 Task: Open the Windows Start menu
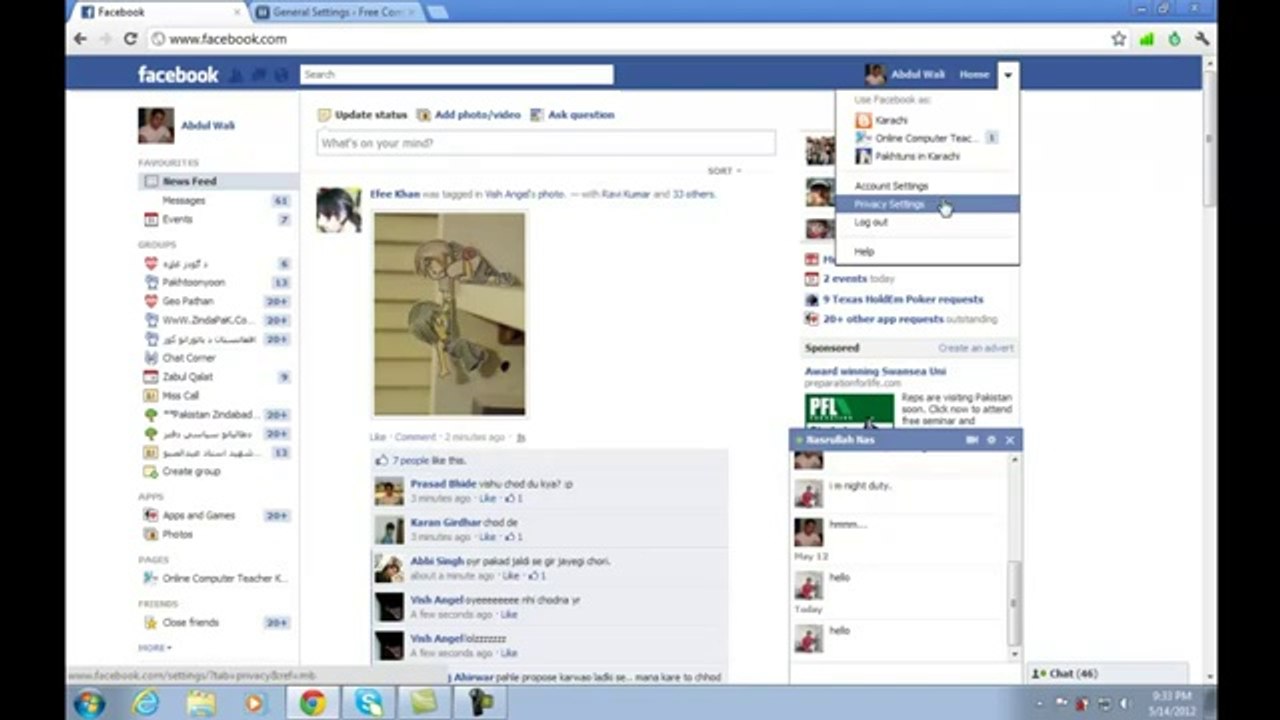(89, 702)
